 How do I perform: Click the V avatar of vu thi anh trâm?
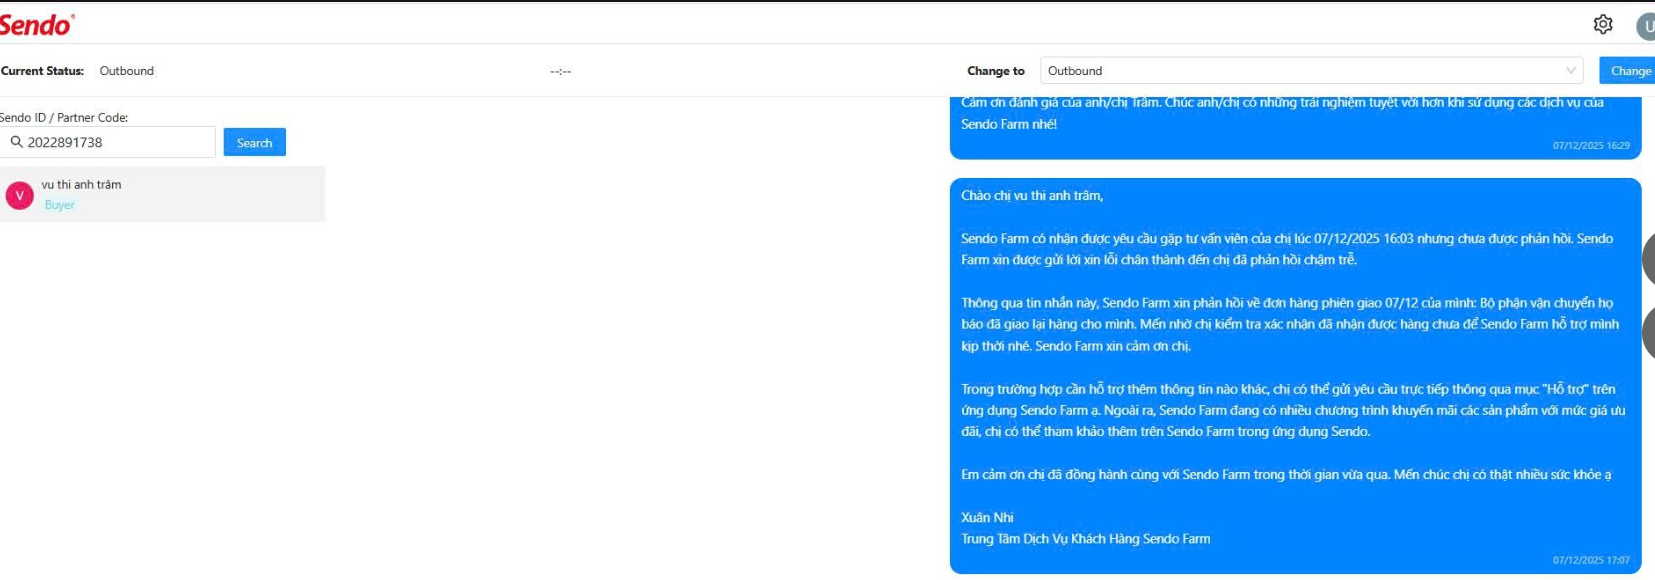(x=19, y=195)
